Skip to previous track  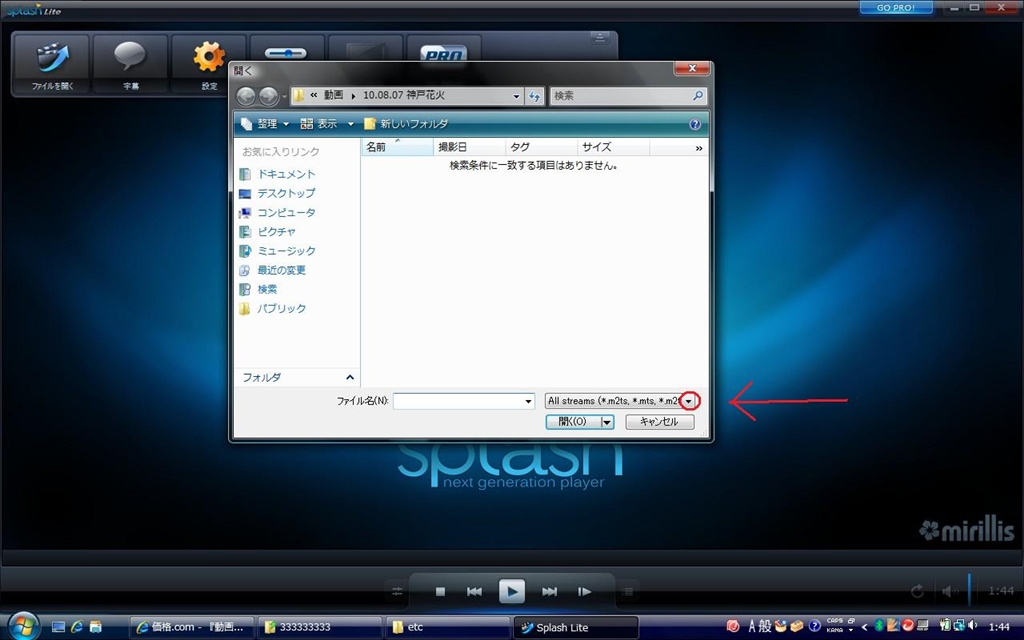(475, 592)
